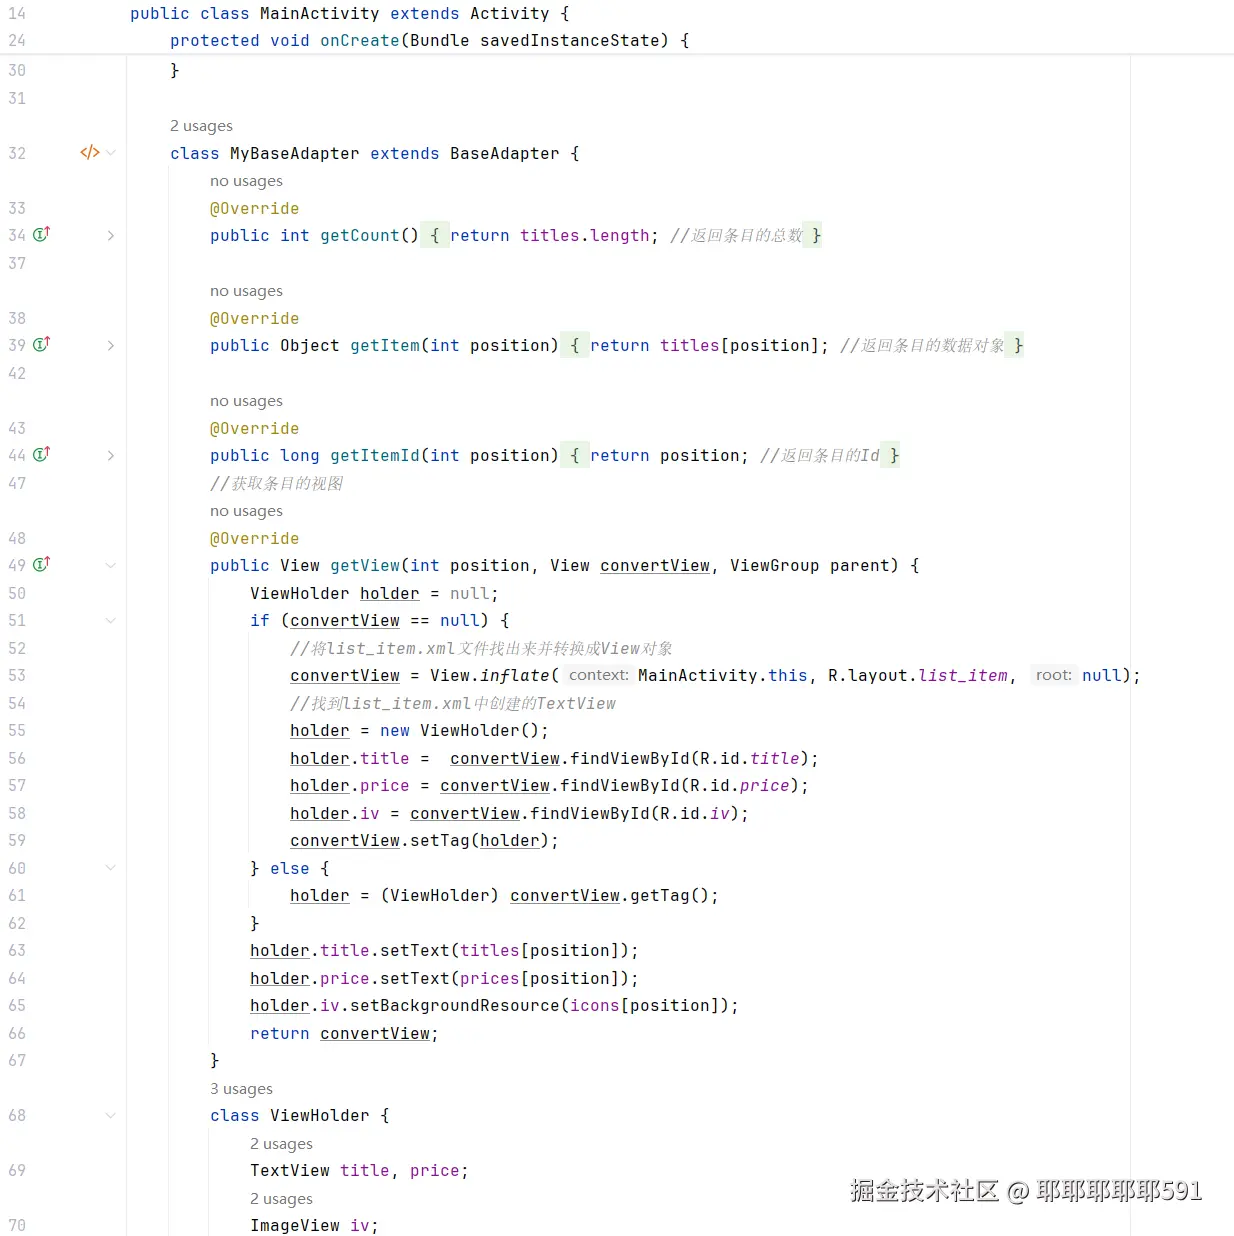This screenshot has width=1234, height=1236.
Task: Click 'setBackgroundResource' on line 65
Action: (455, 1006)
